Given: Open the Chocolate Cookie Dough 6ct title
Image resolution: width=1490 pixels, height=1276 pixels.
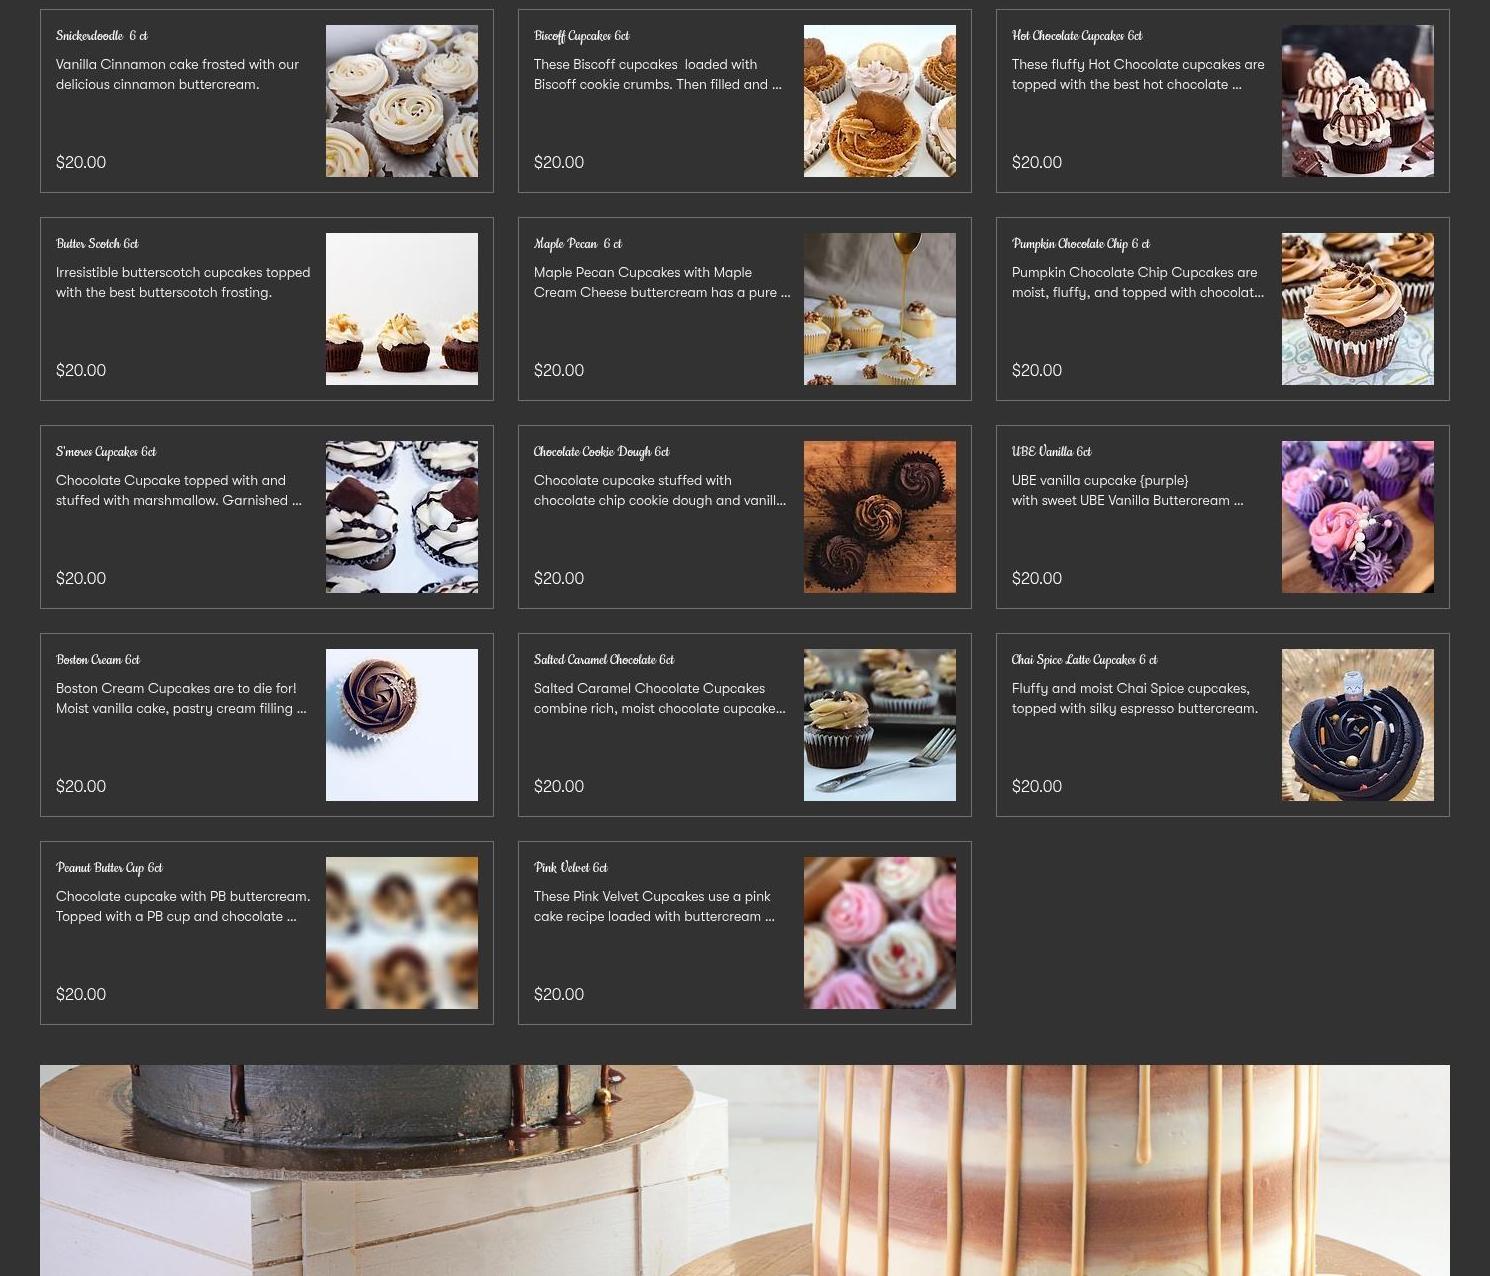Looking at the screenshot, I should (x=602, y=452).
